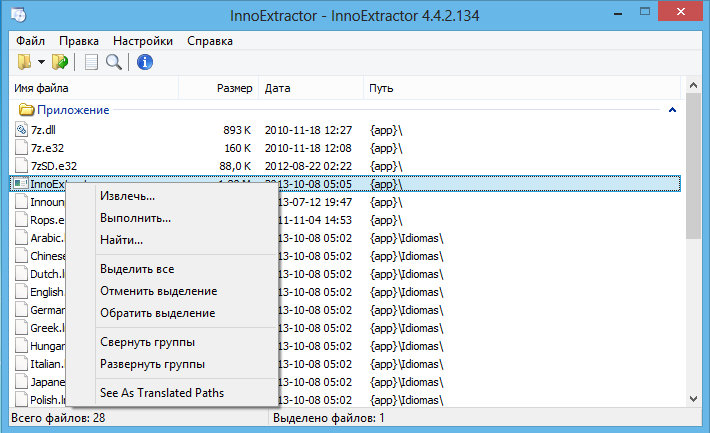Viewport: 710px width, 433px height.
Task: Choose Извлечь... in the context menu
Action: coord(128,196)
